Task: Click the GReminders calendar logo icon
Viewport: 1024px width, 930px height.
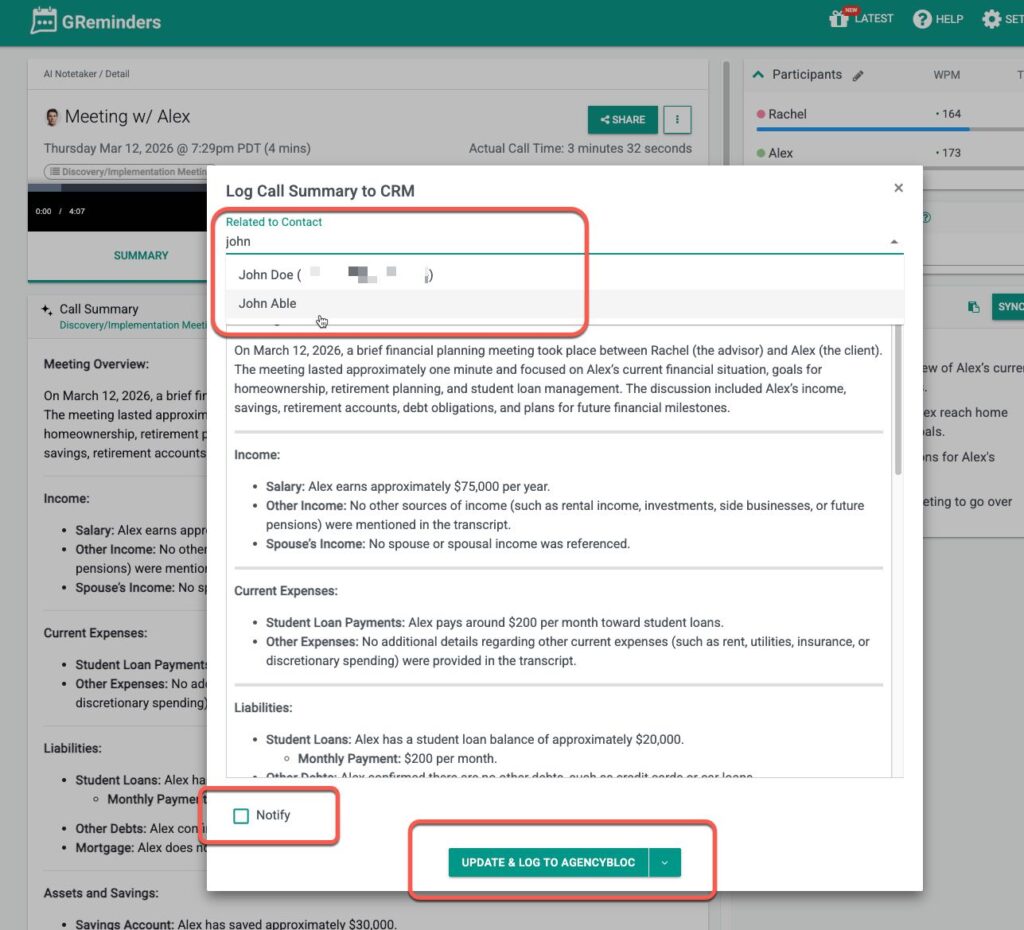Action: 44,21
